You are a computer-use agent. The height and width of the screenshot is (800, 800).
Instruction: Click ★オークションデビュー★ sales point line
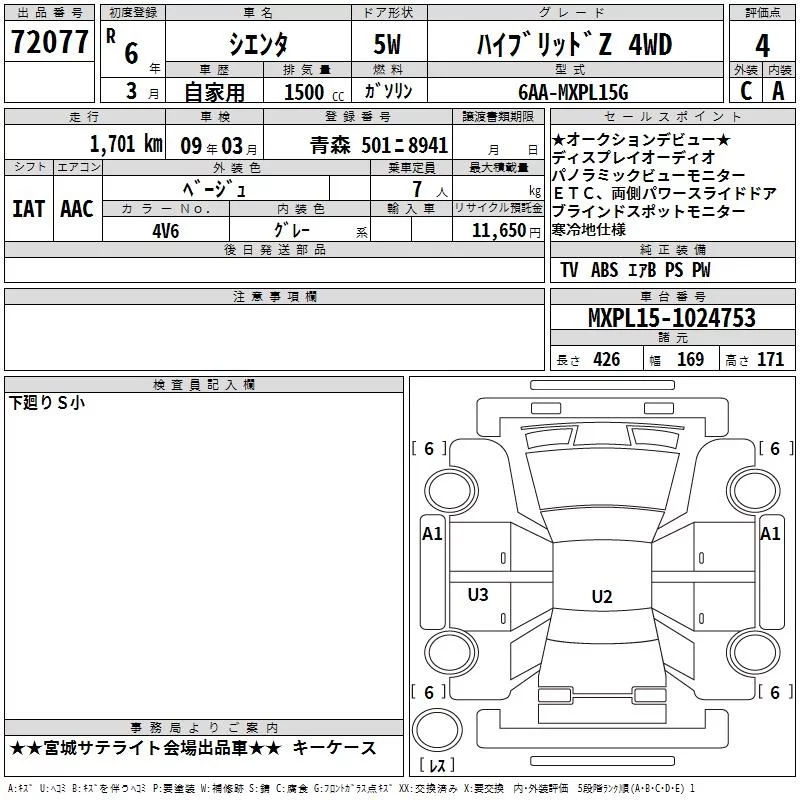641,139
